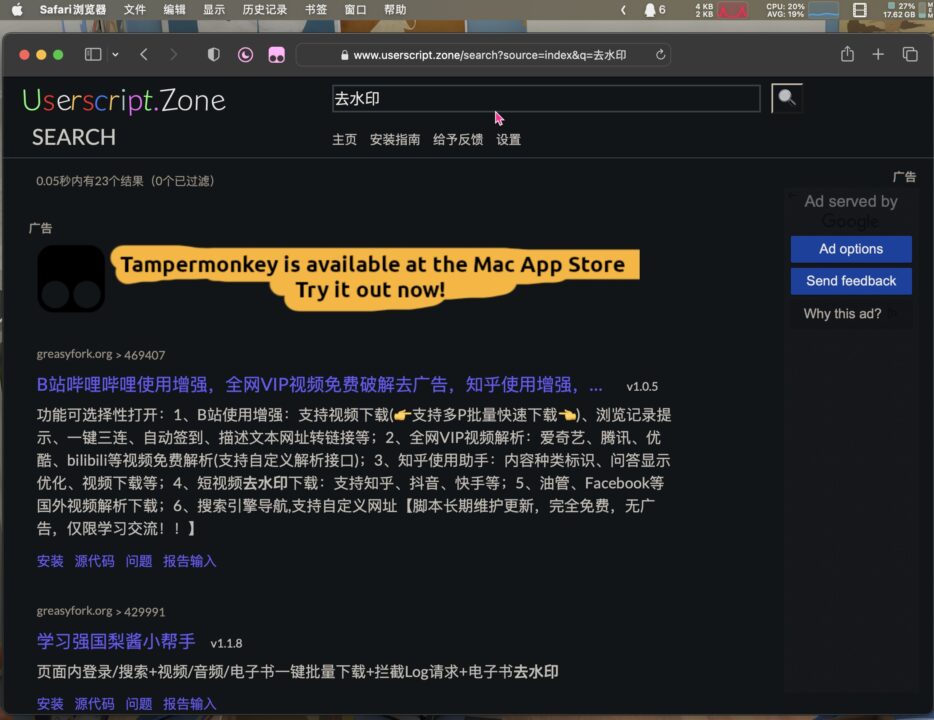934x720 pixels.
Task: Open the chevron dropdown beside the sidebar icon
Action: tap(117, 55)
